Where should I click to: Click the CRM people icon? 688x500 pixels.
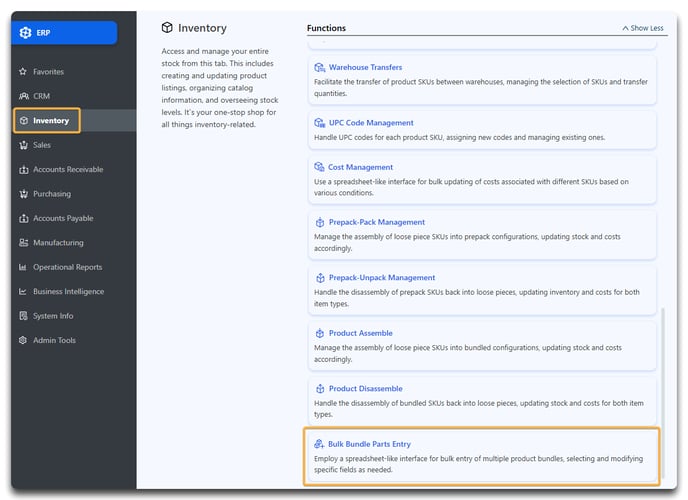coord(24,96)
